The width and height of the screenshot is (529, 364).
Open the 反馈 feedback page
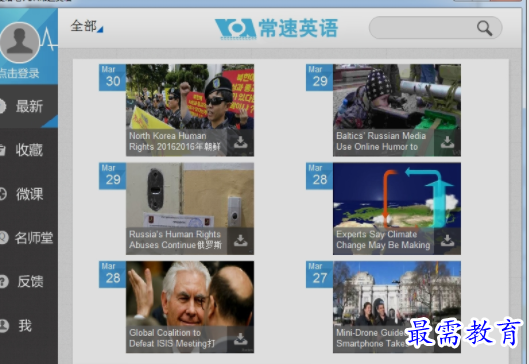click(29, 281)
